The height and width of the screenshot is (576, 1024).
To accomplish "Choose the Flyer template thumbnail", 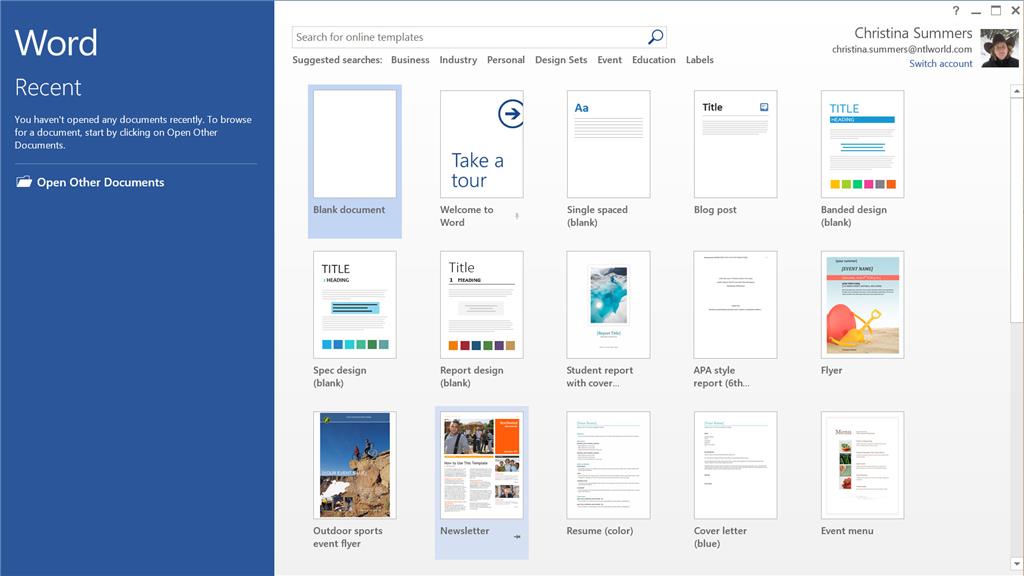I will coord(862,305).
